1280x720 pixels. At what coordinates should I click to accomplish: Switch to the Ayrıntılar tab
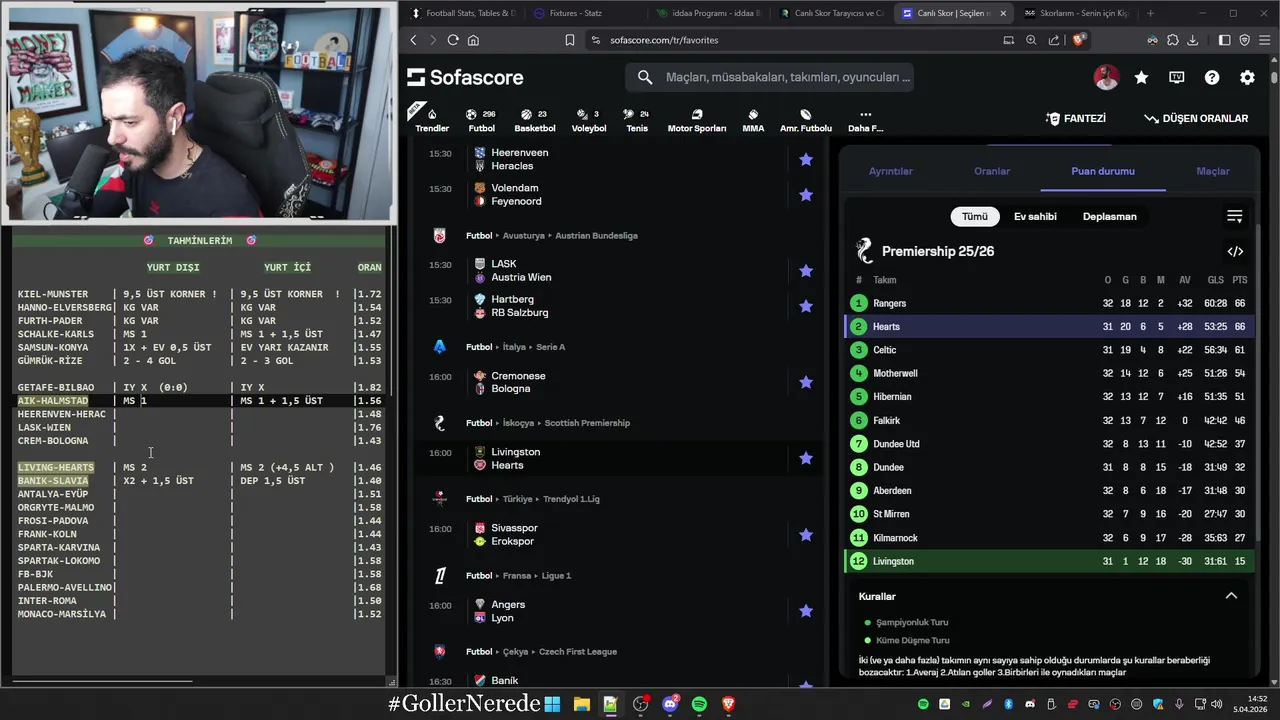(891, 171)
